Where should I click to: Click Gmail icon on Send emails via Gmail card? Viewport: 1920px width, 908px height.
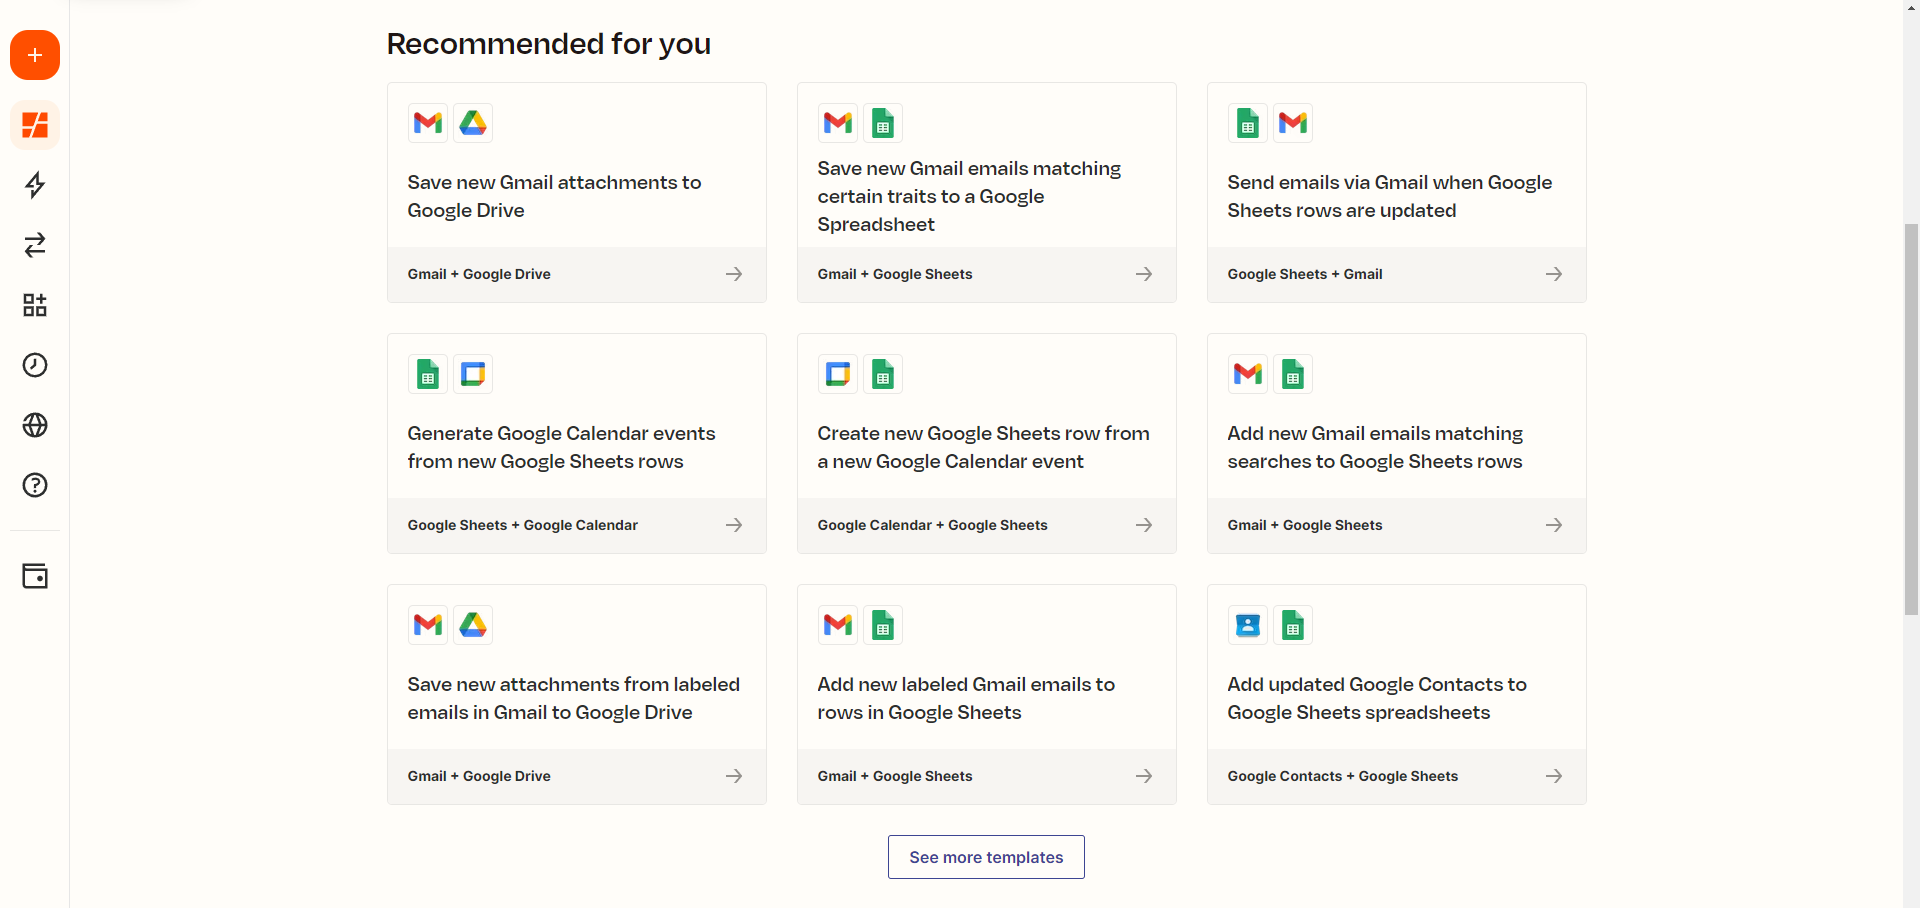pyautogui.click(x=1293, y=123)
